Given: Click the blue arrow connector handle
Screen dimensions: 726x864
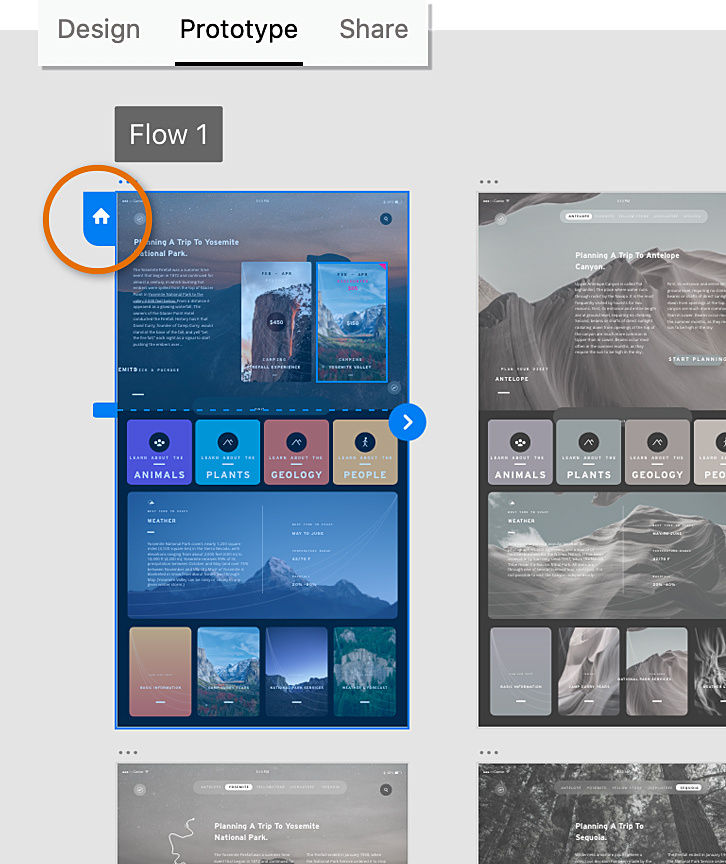Looking at the screenshot, I should [408, 422].
